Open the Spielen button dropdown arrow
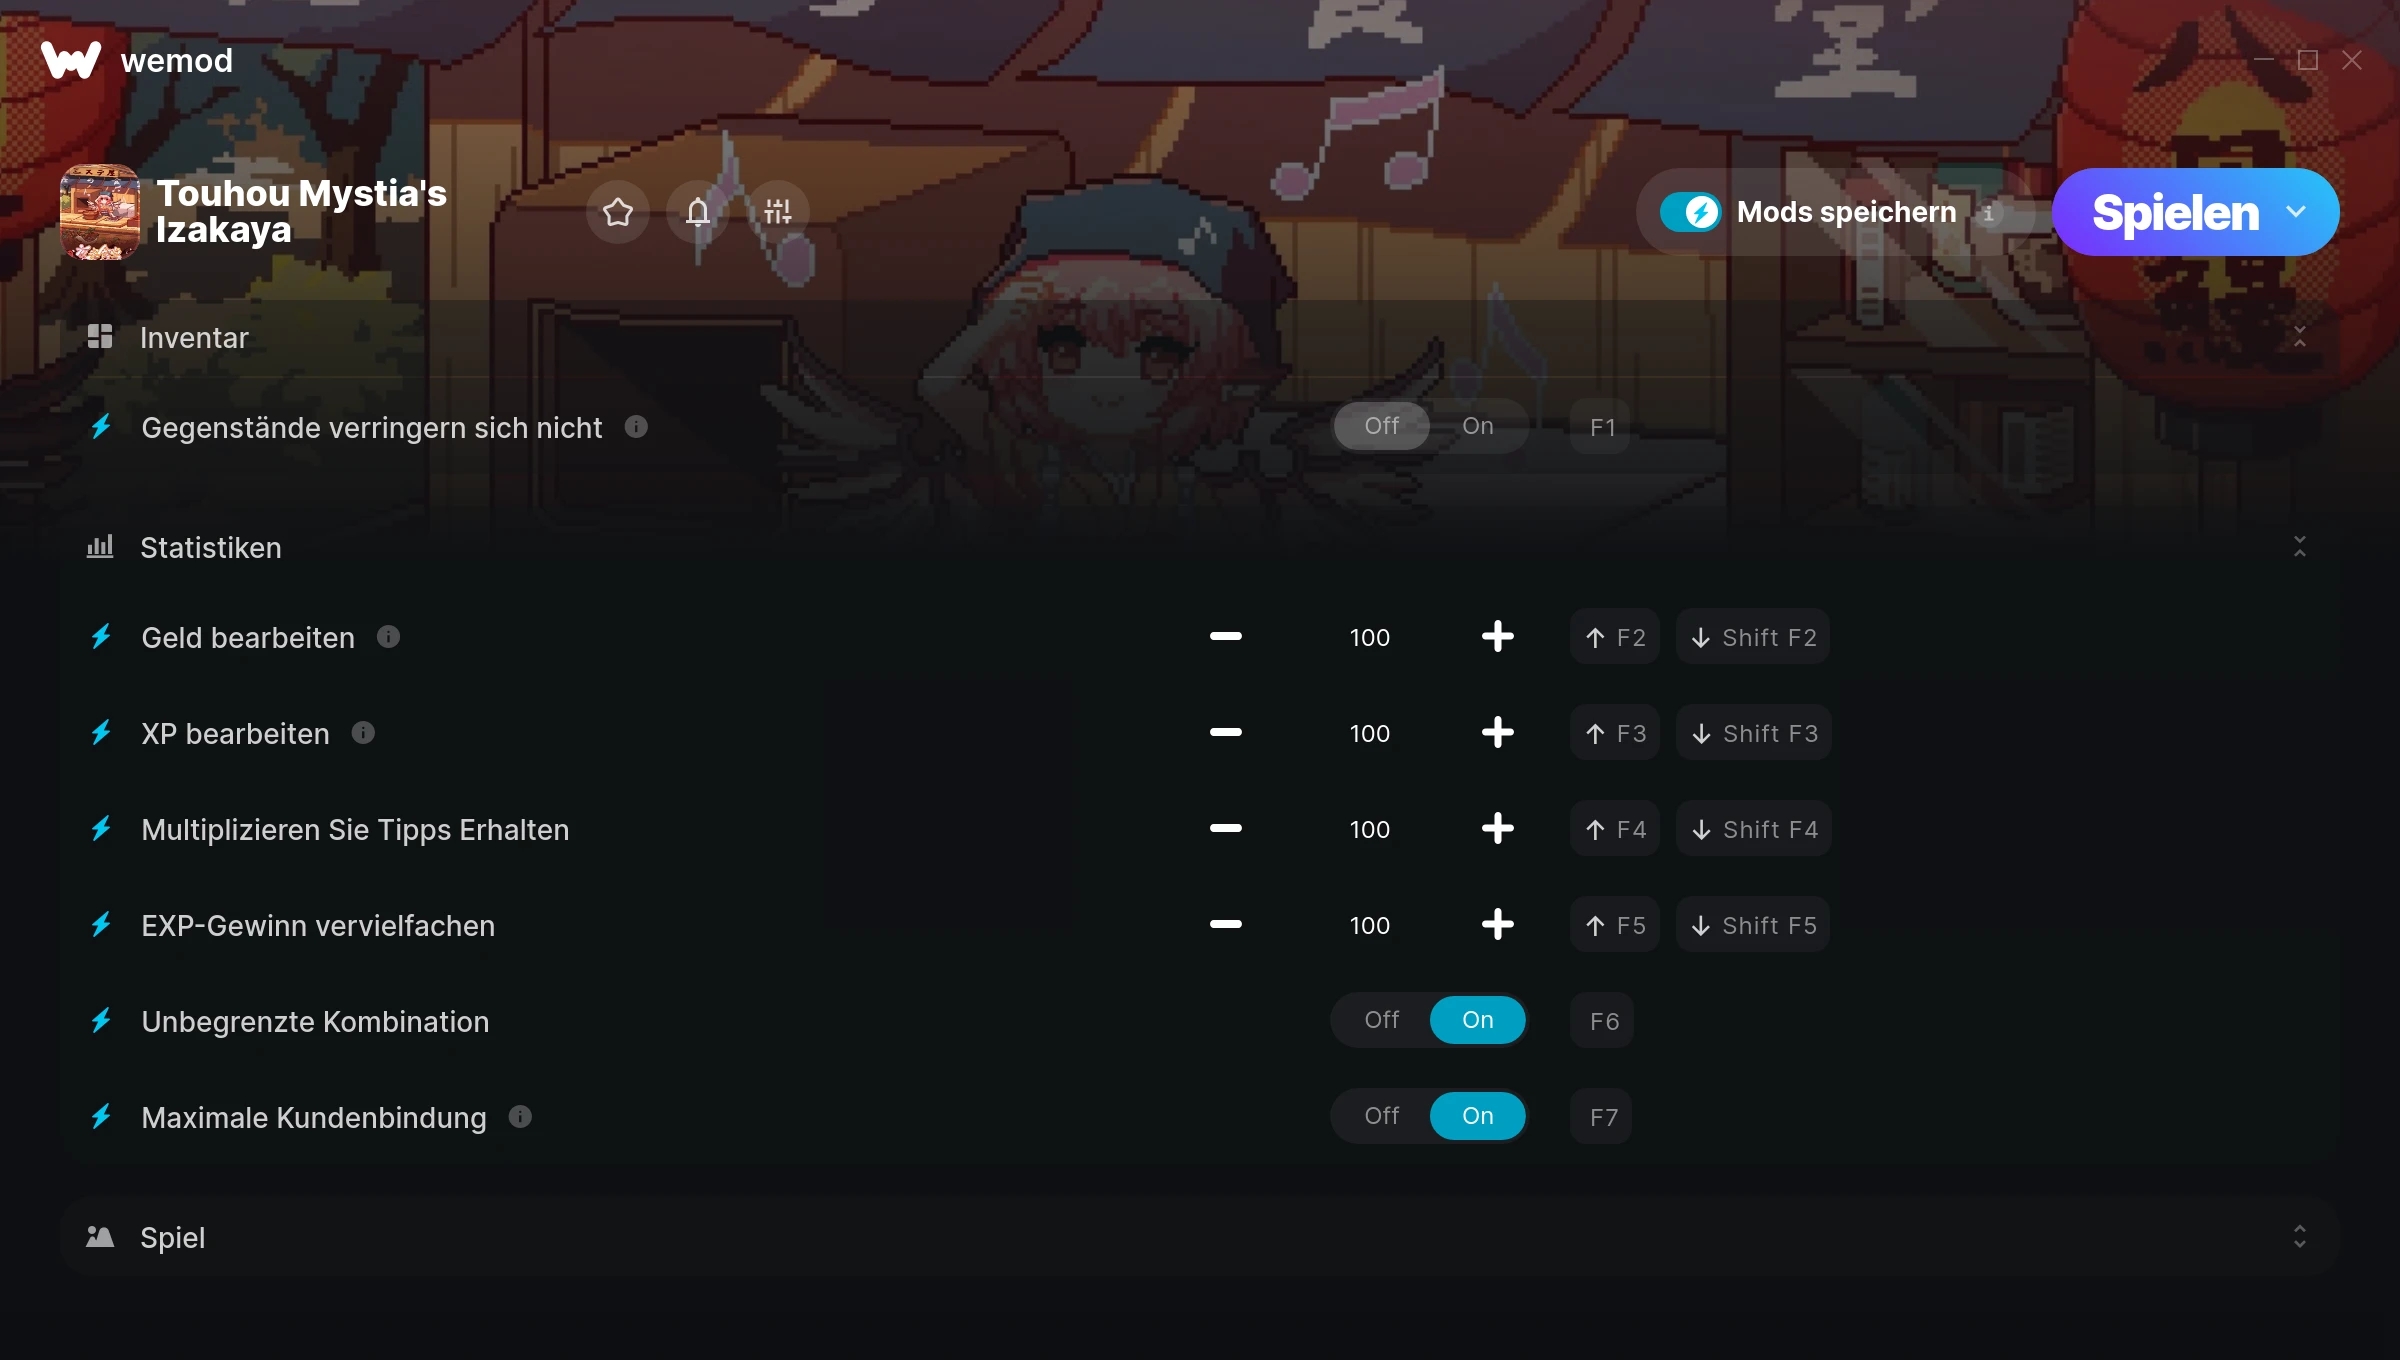 (x=2296, y=212)
